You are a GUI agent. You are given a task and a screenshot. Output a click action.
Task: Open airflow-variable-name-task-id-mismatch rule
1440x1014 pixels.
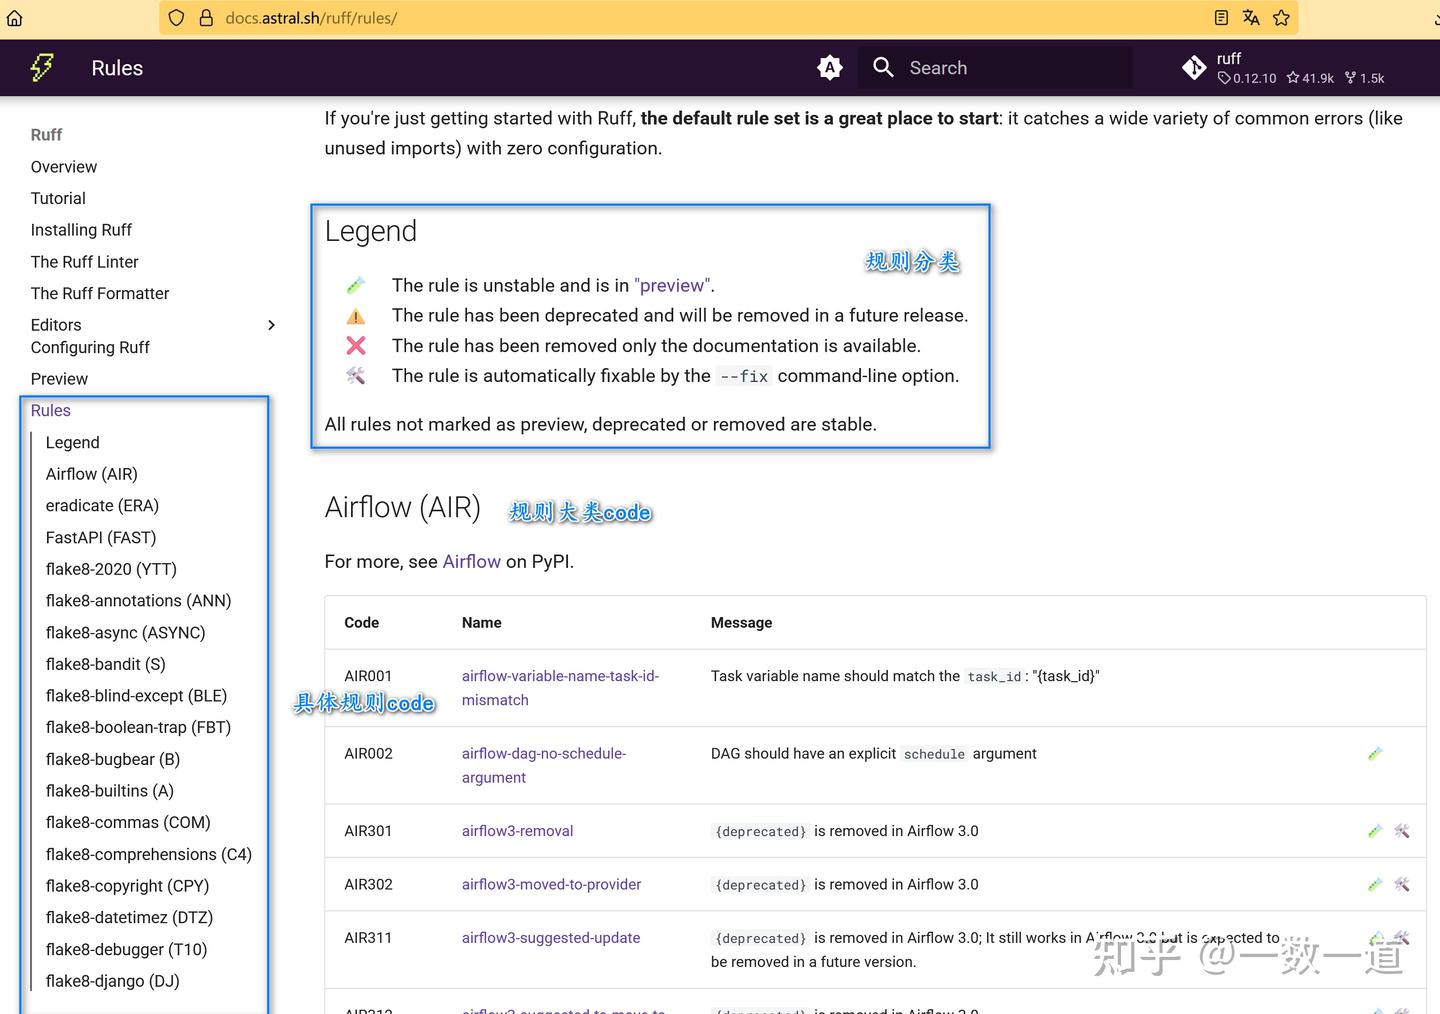tap(560, 688)
